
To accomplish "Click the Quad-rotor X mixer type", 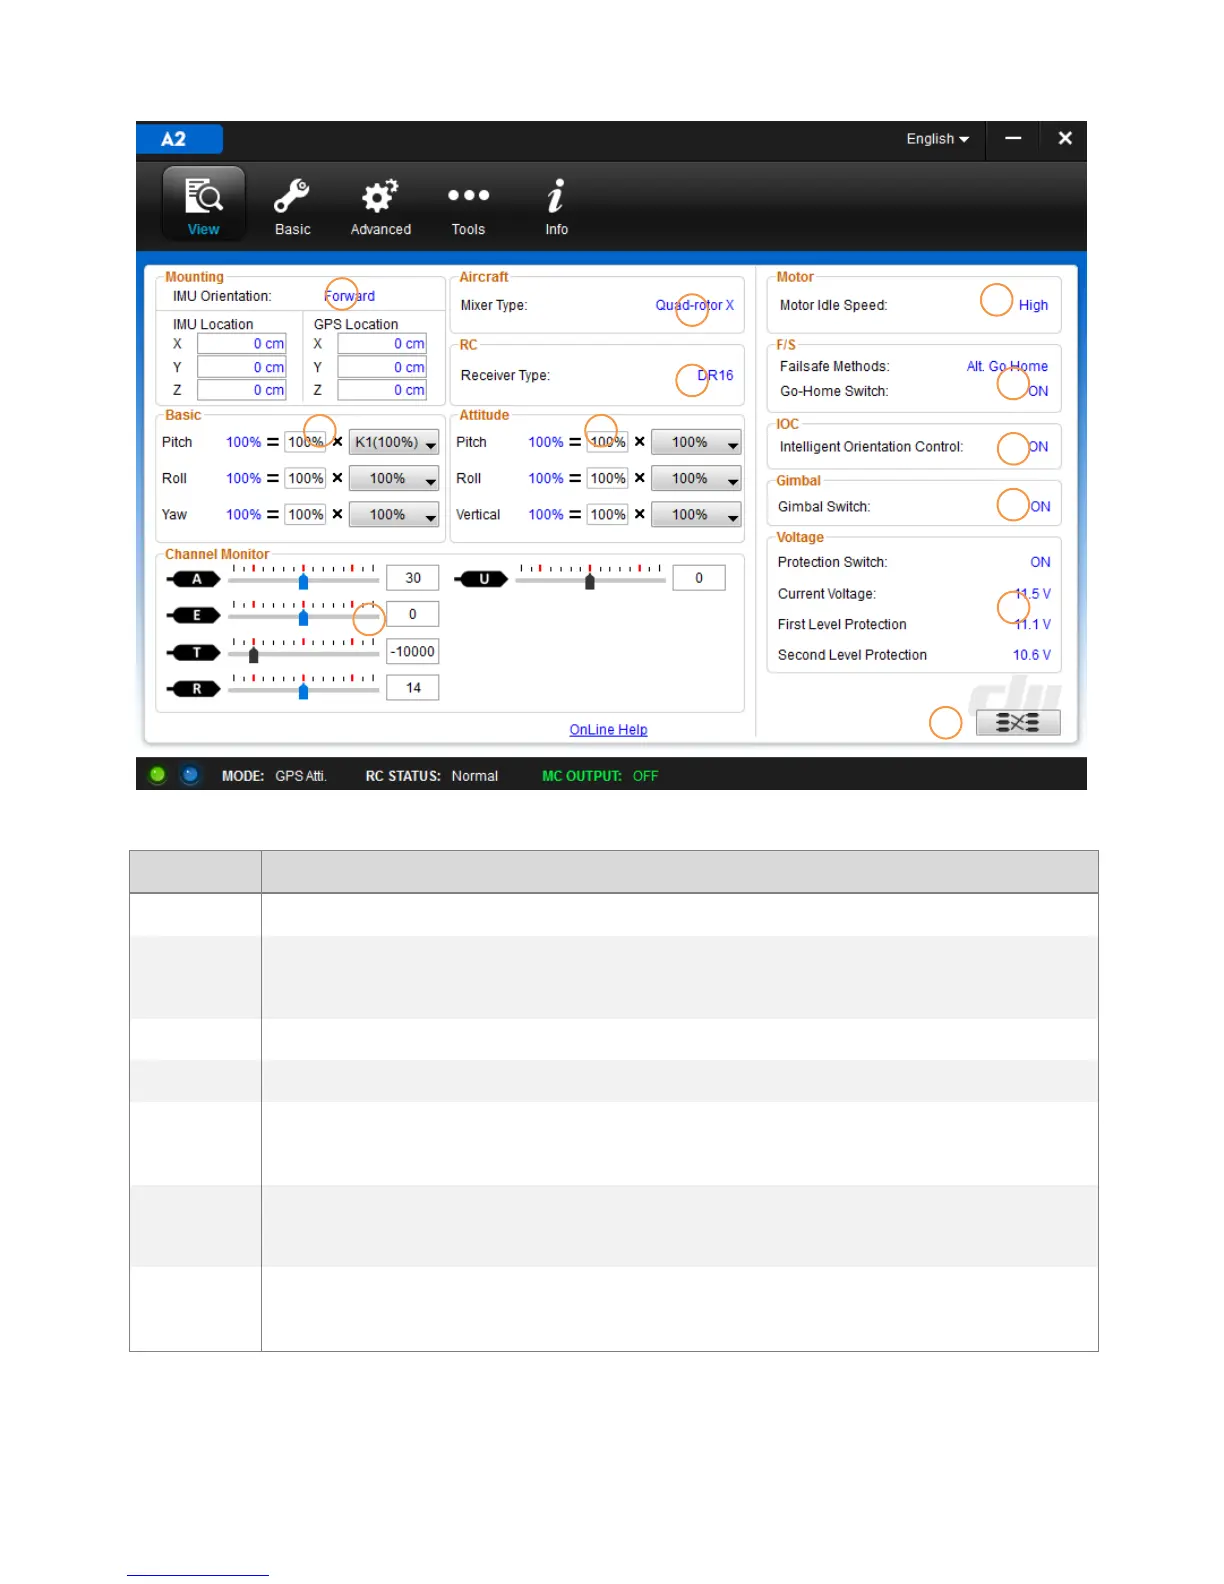I will coord(694,305).
